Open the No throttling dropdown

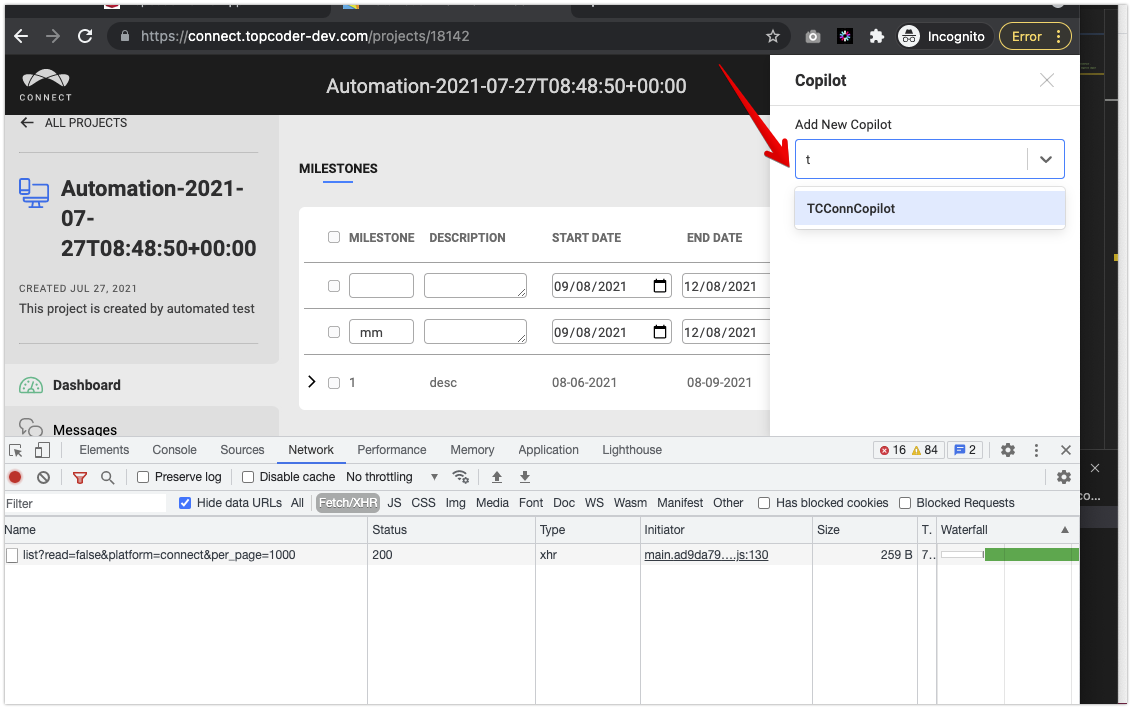[x=390, y=477]
